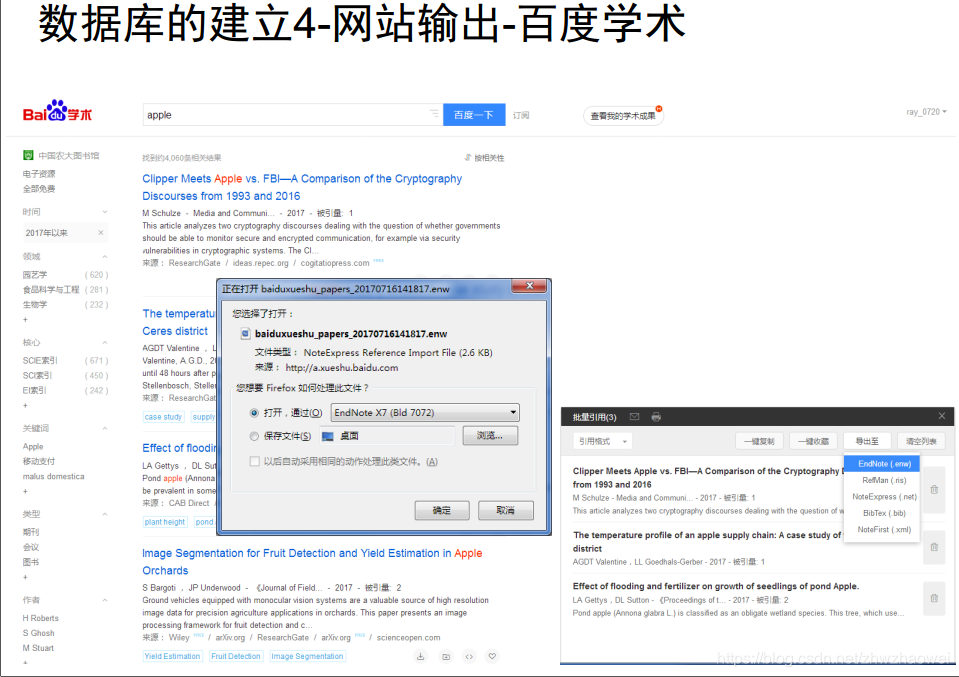Viewport: 959px width, 677px height.
Task: Click the 导出至 button
Action: pos(867,441)
